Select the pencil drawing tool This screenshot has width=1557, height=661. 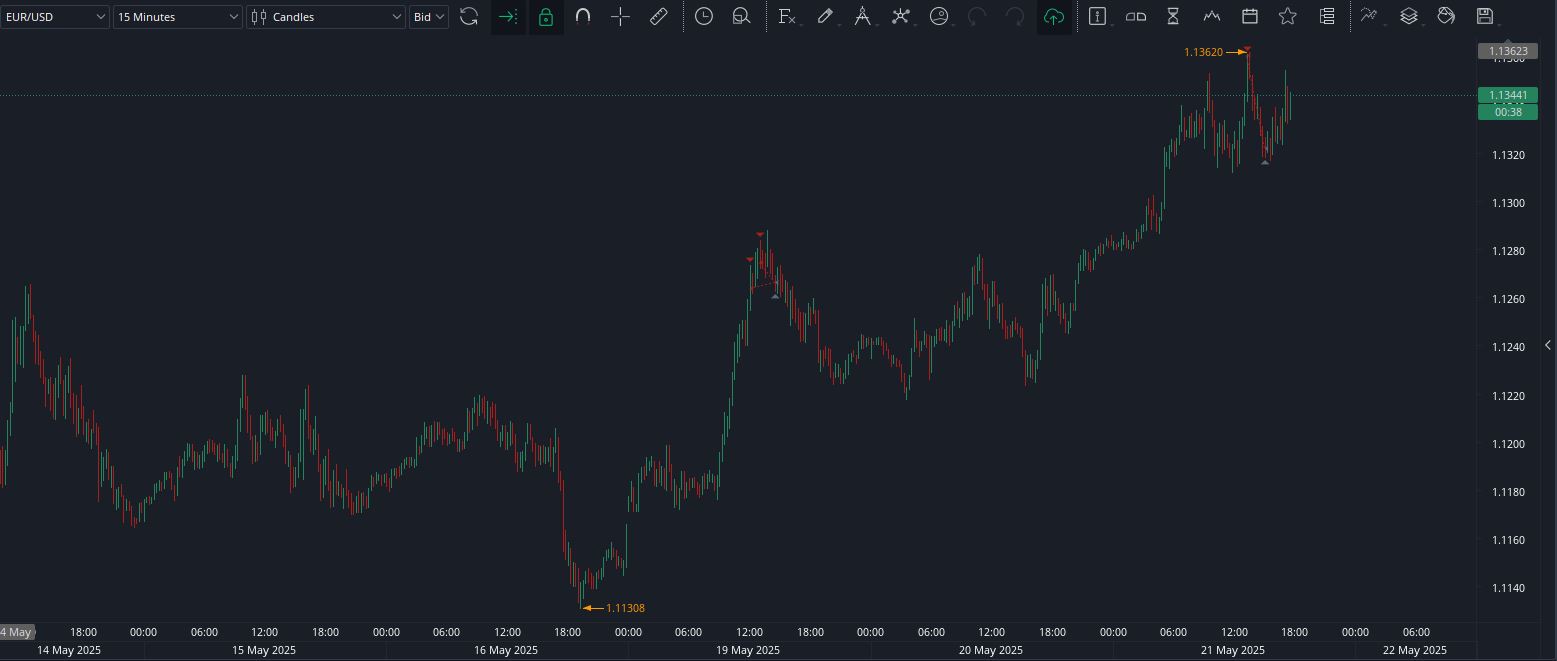point(825,17)
